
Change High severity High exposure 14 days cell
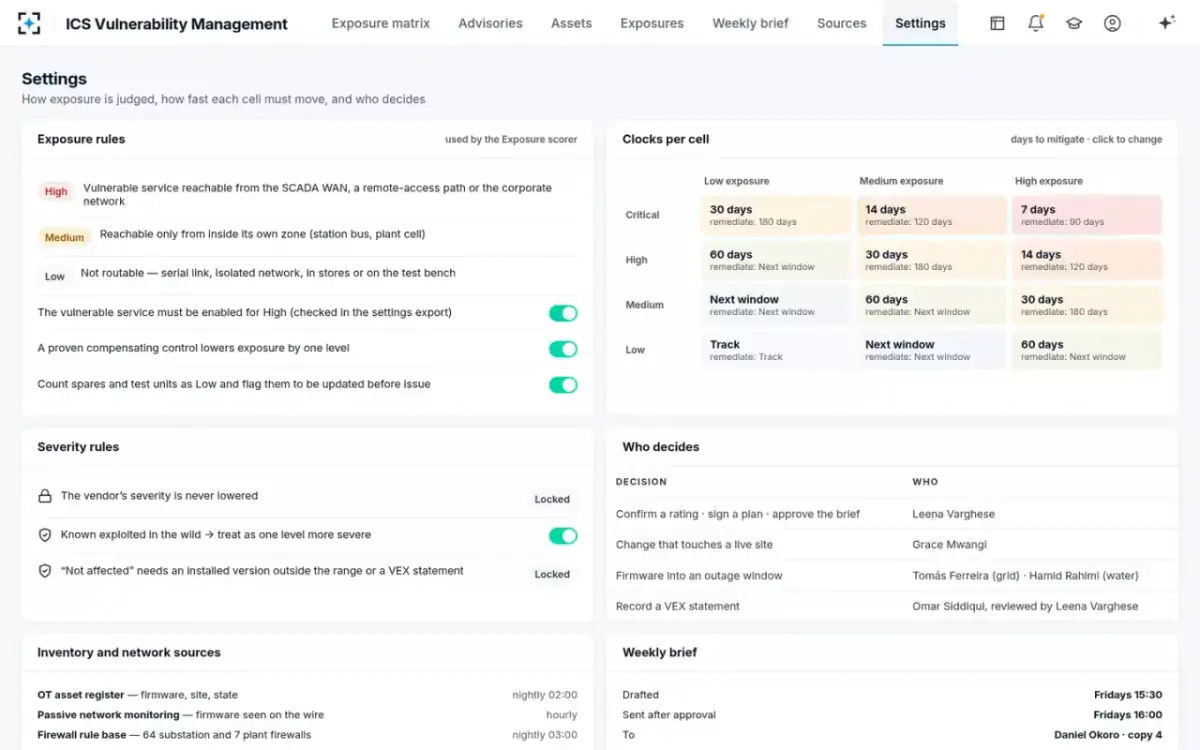coord(1087,260)
